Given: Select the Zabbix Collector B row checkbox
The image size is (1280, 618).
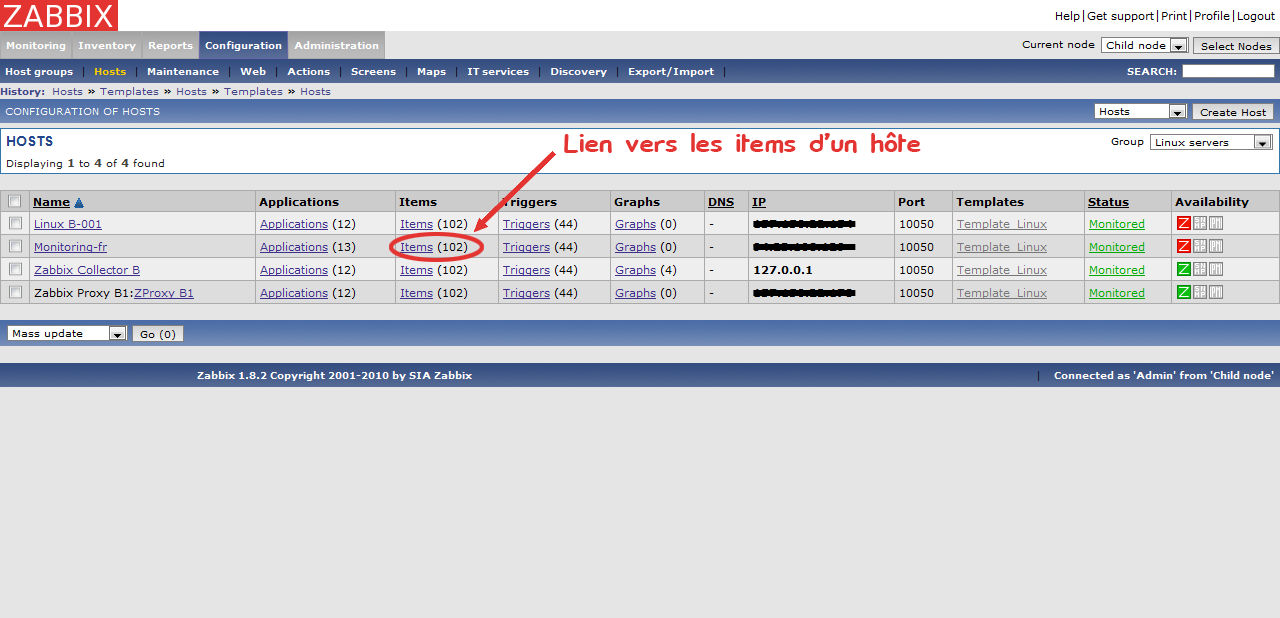Looking at the screenshot, I should 15,270.
